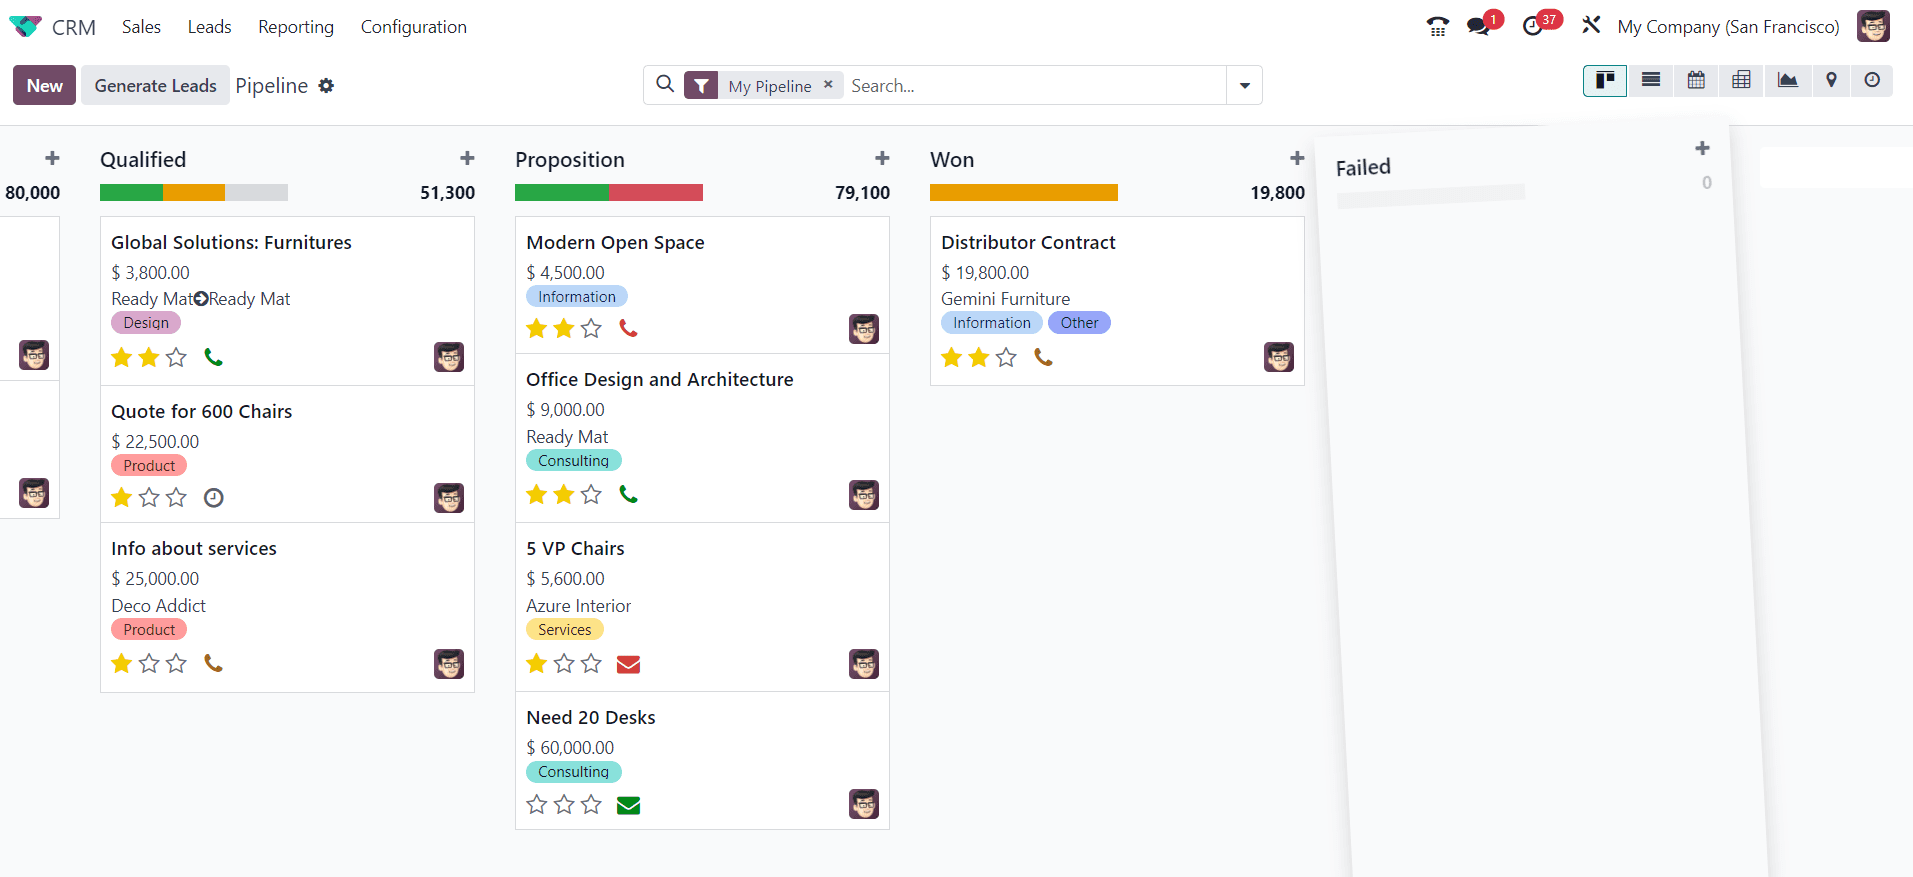Set third star priority on Global Solutions card
Screen dimensions: 1913x877
coord(176,357)
